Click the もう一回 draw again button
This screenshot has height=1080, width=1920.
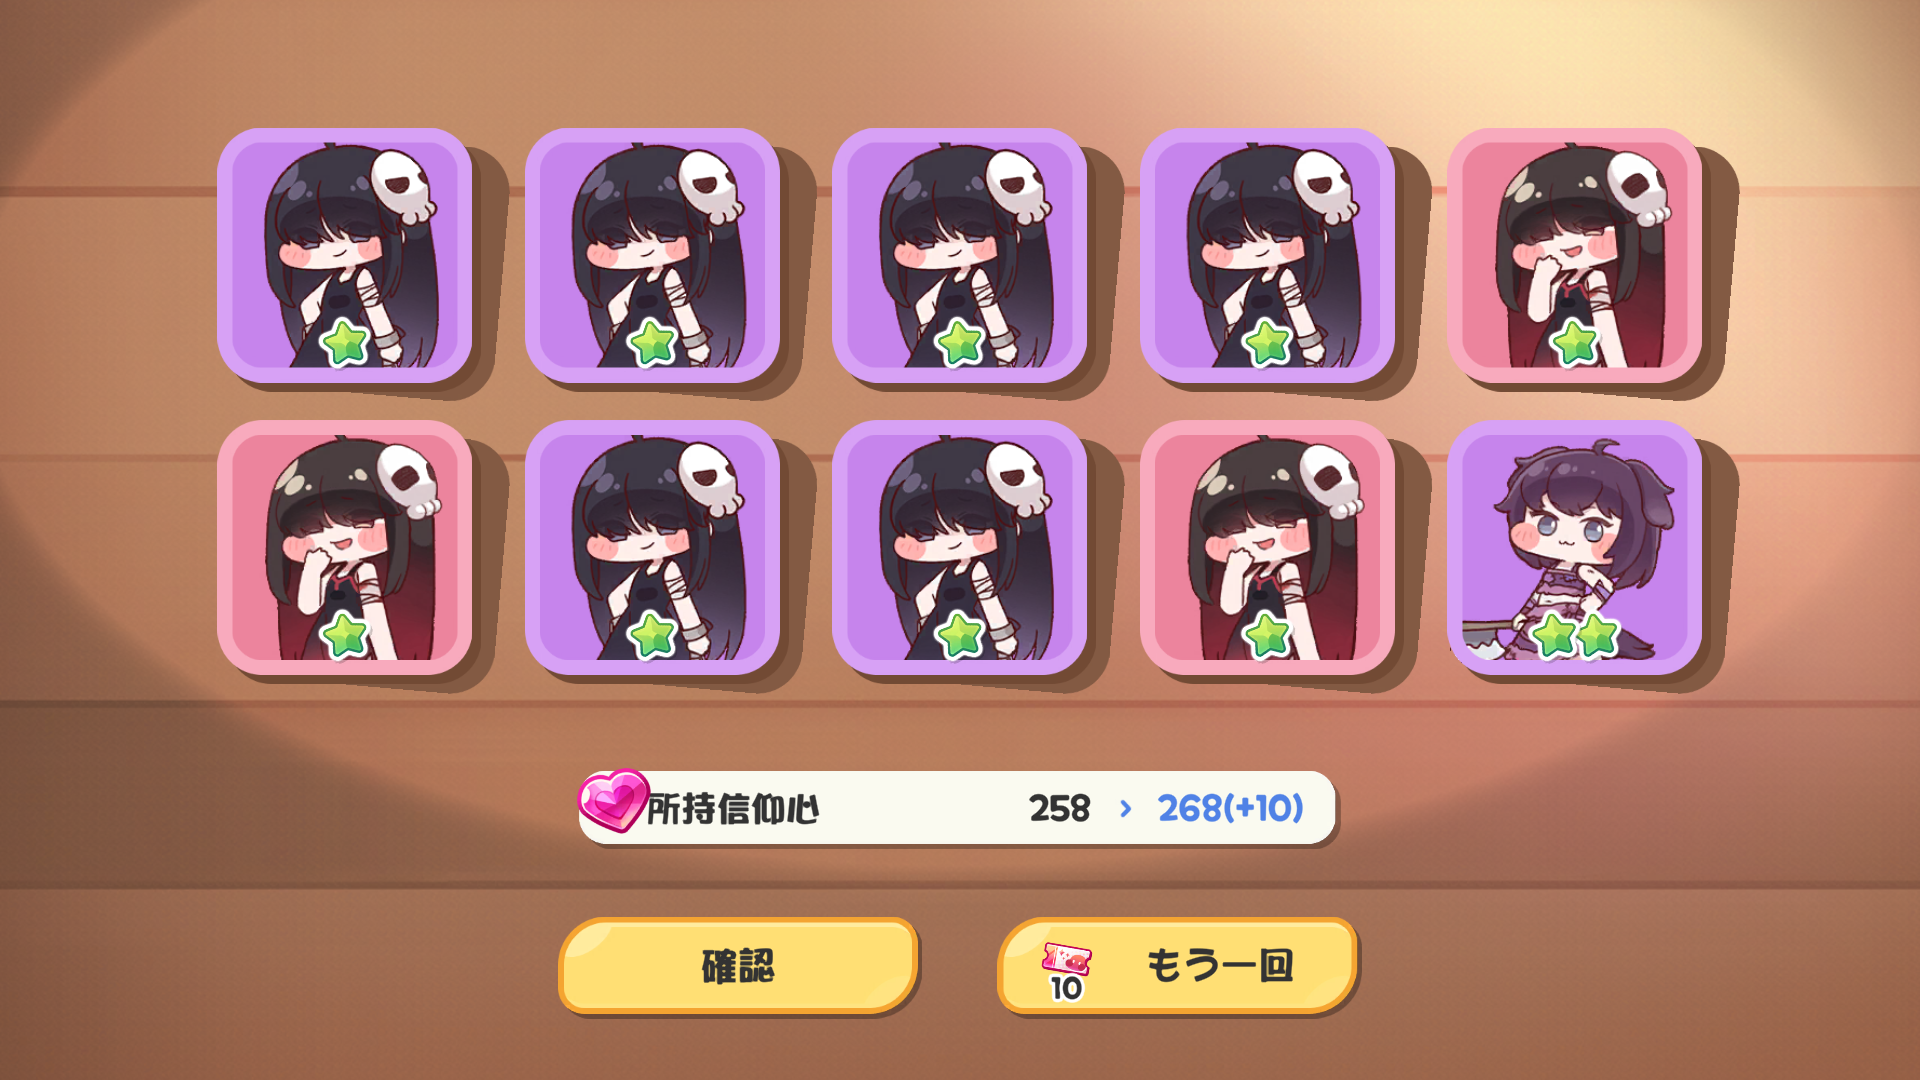1177,966
